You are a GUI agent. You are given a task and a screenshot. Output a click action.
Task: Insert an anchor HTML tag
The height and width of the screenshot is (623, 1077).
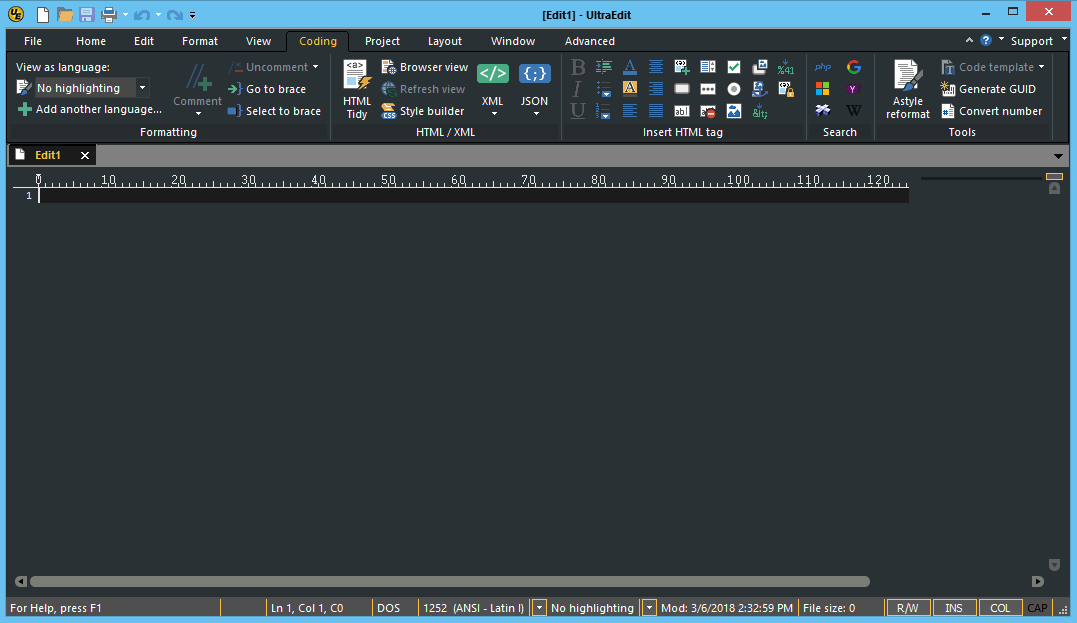click(760, 89)
